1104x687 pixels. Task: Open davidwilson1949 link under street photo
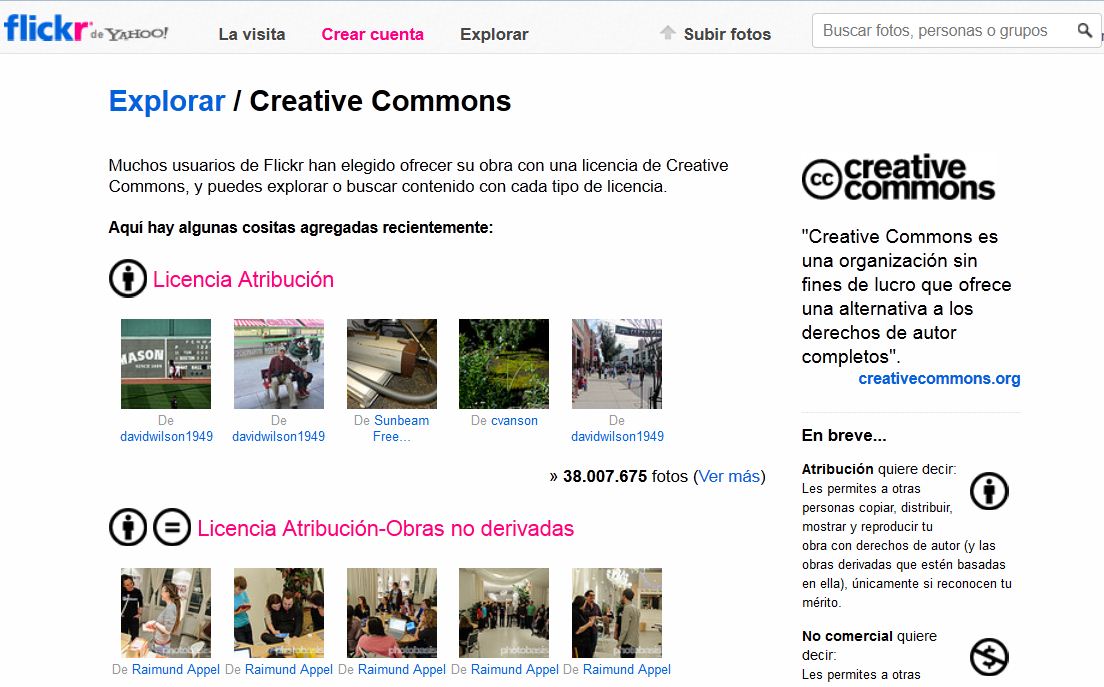pyautogui.click(x=617, y=436)
